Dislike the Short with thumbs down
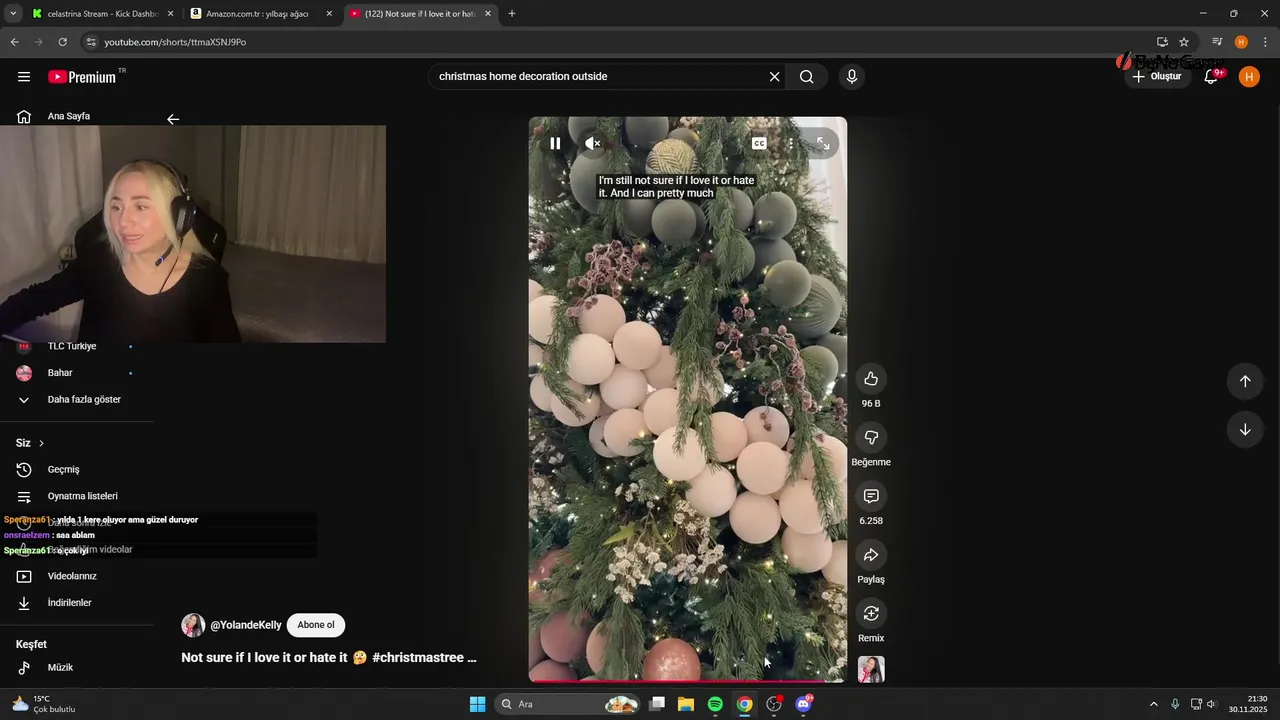 click(871, 437)
